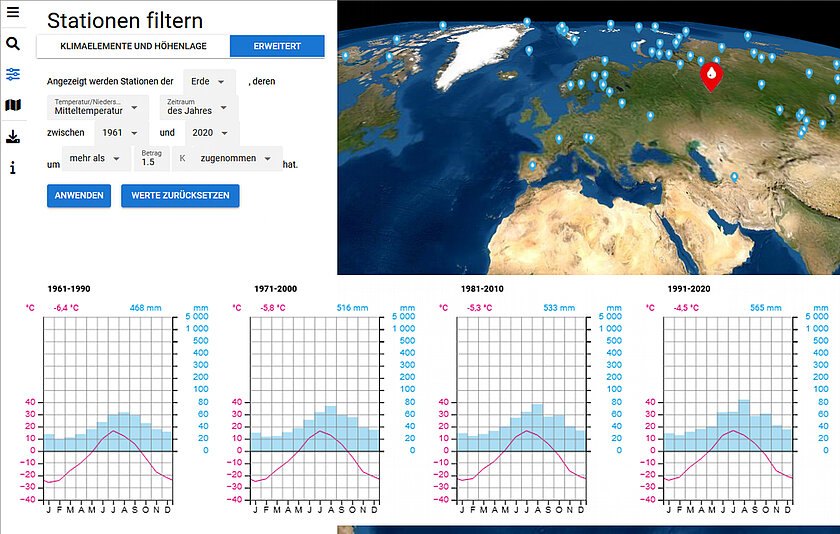Click the map icon in sidebar
This screenshot has width=840, height=534.
(x=13, y=105)
